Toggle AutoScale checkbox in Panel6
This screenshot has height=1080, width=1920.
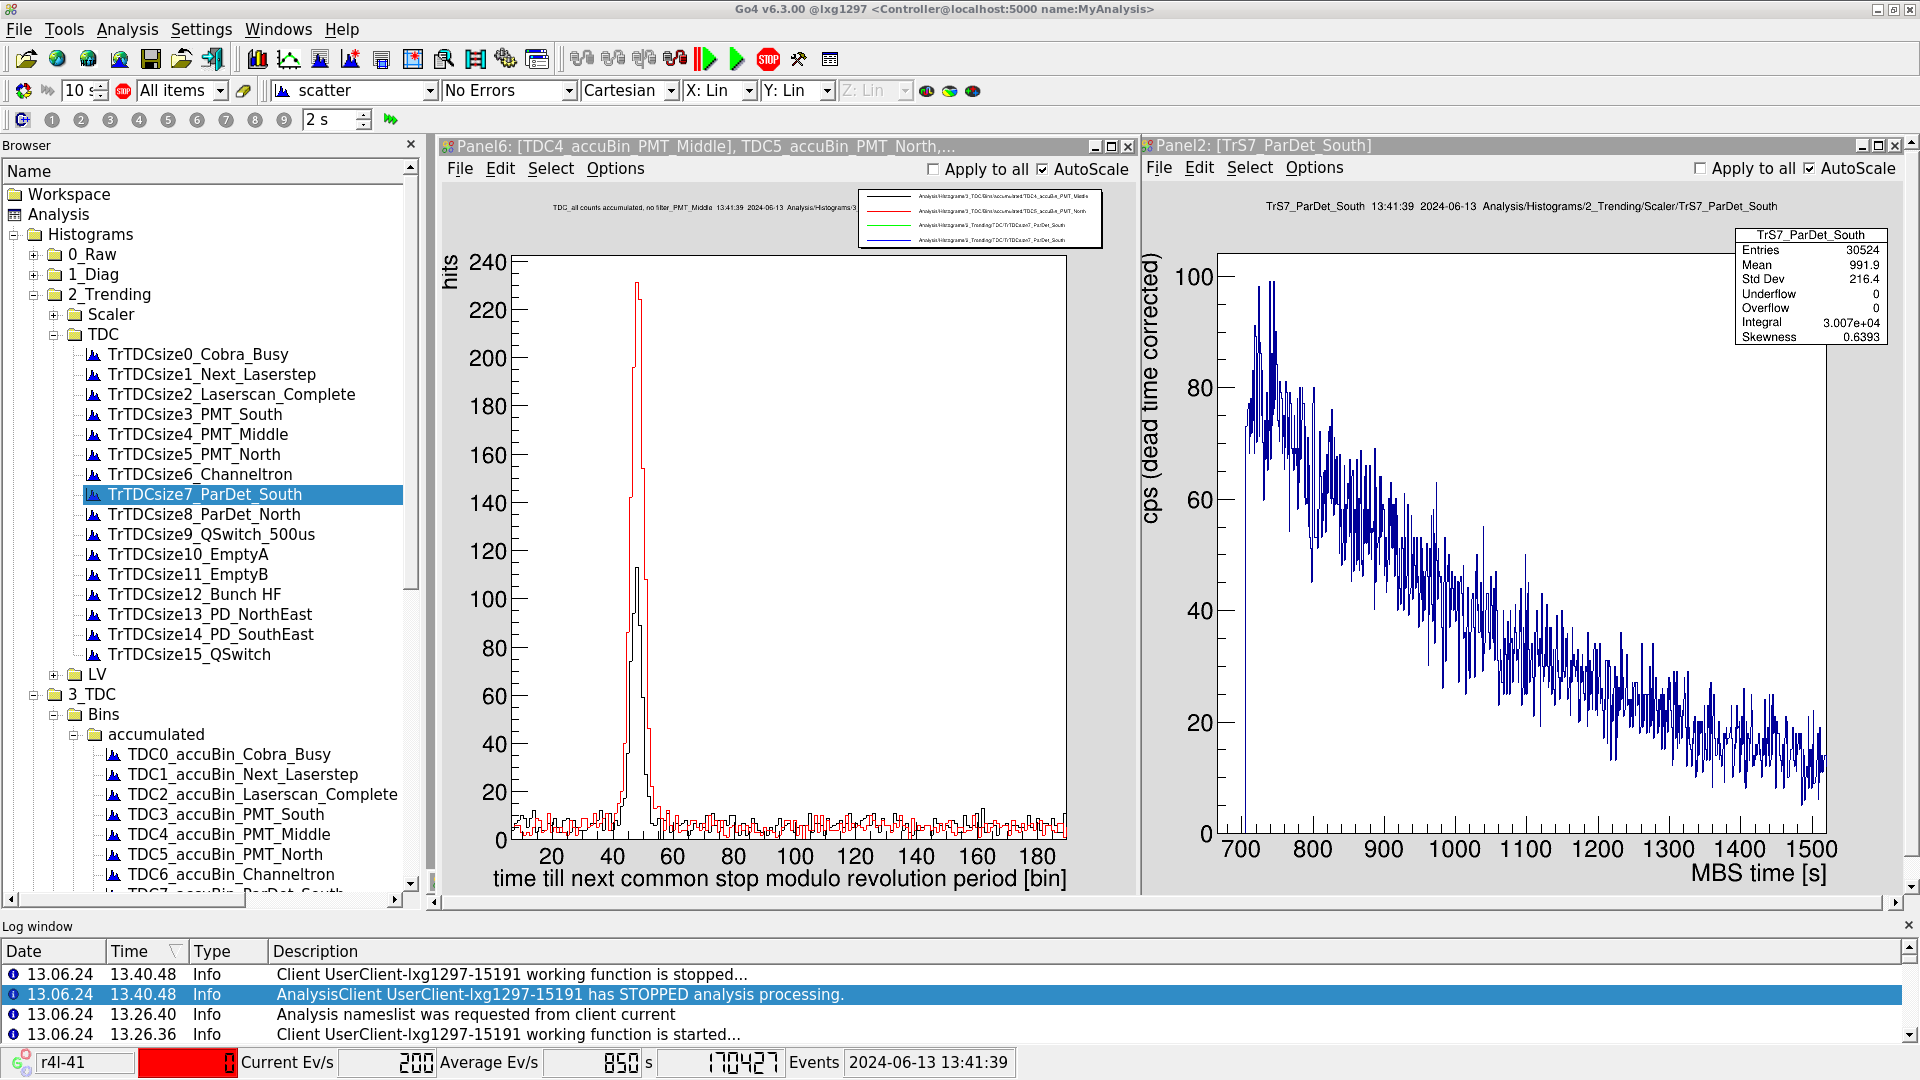1041,170
